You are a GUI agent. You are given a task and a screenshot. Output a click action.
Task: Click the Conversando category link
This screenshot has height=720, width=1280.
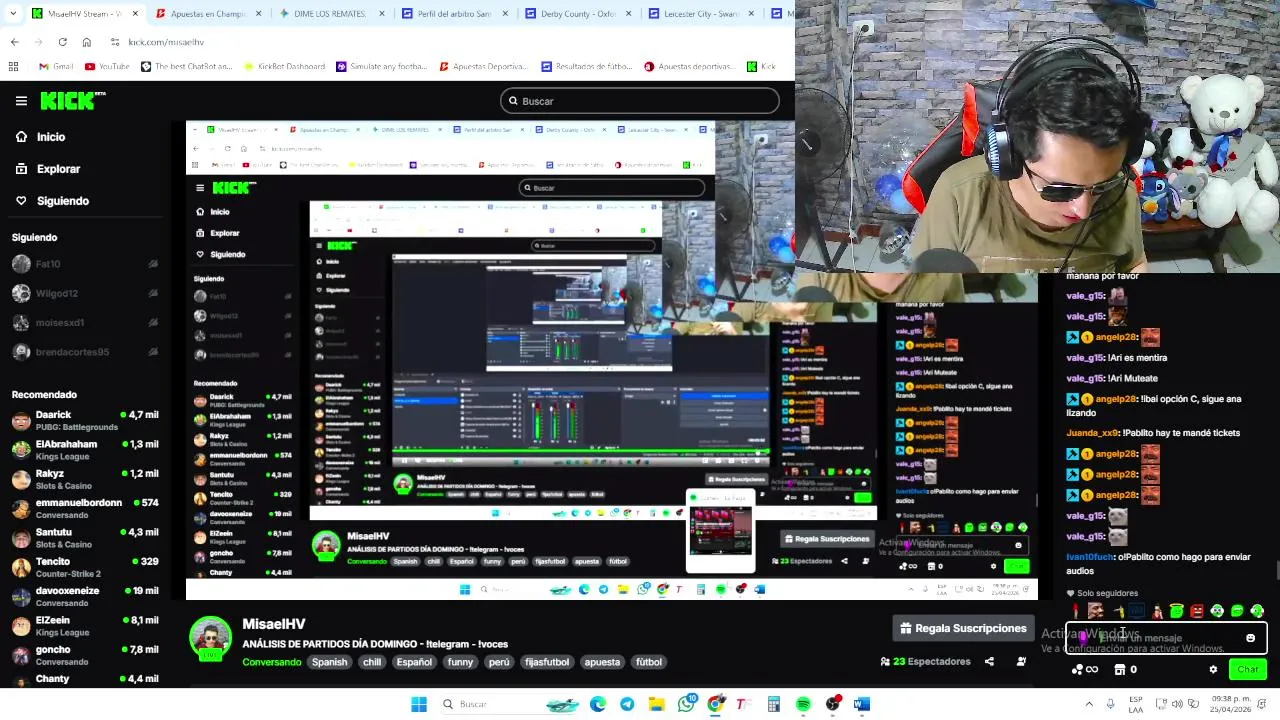coord(271,662)
